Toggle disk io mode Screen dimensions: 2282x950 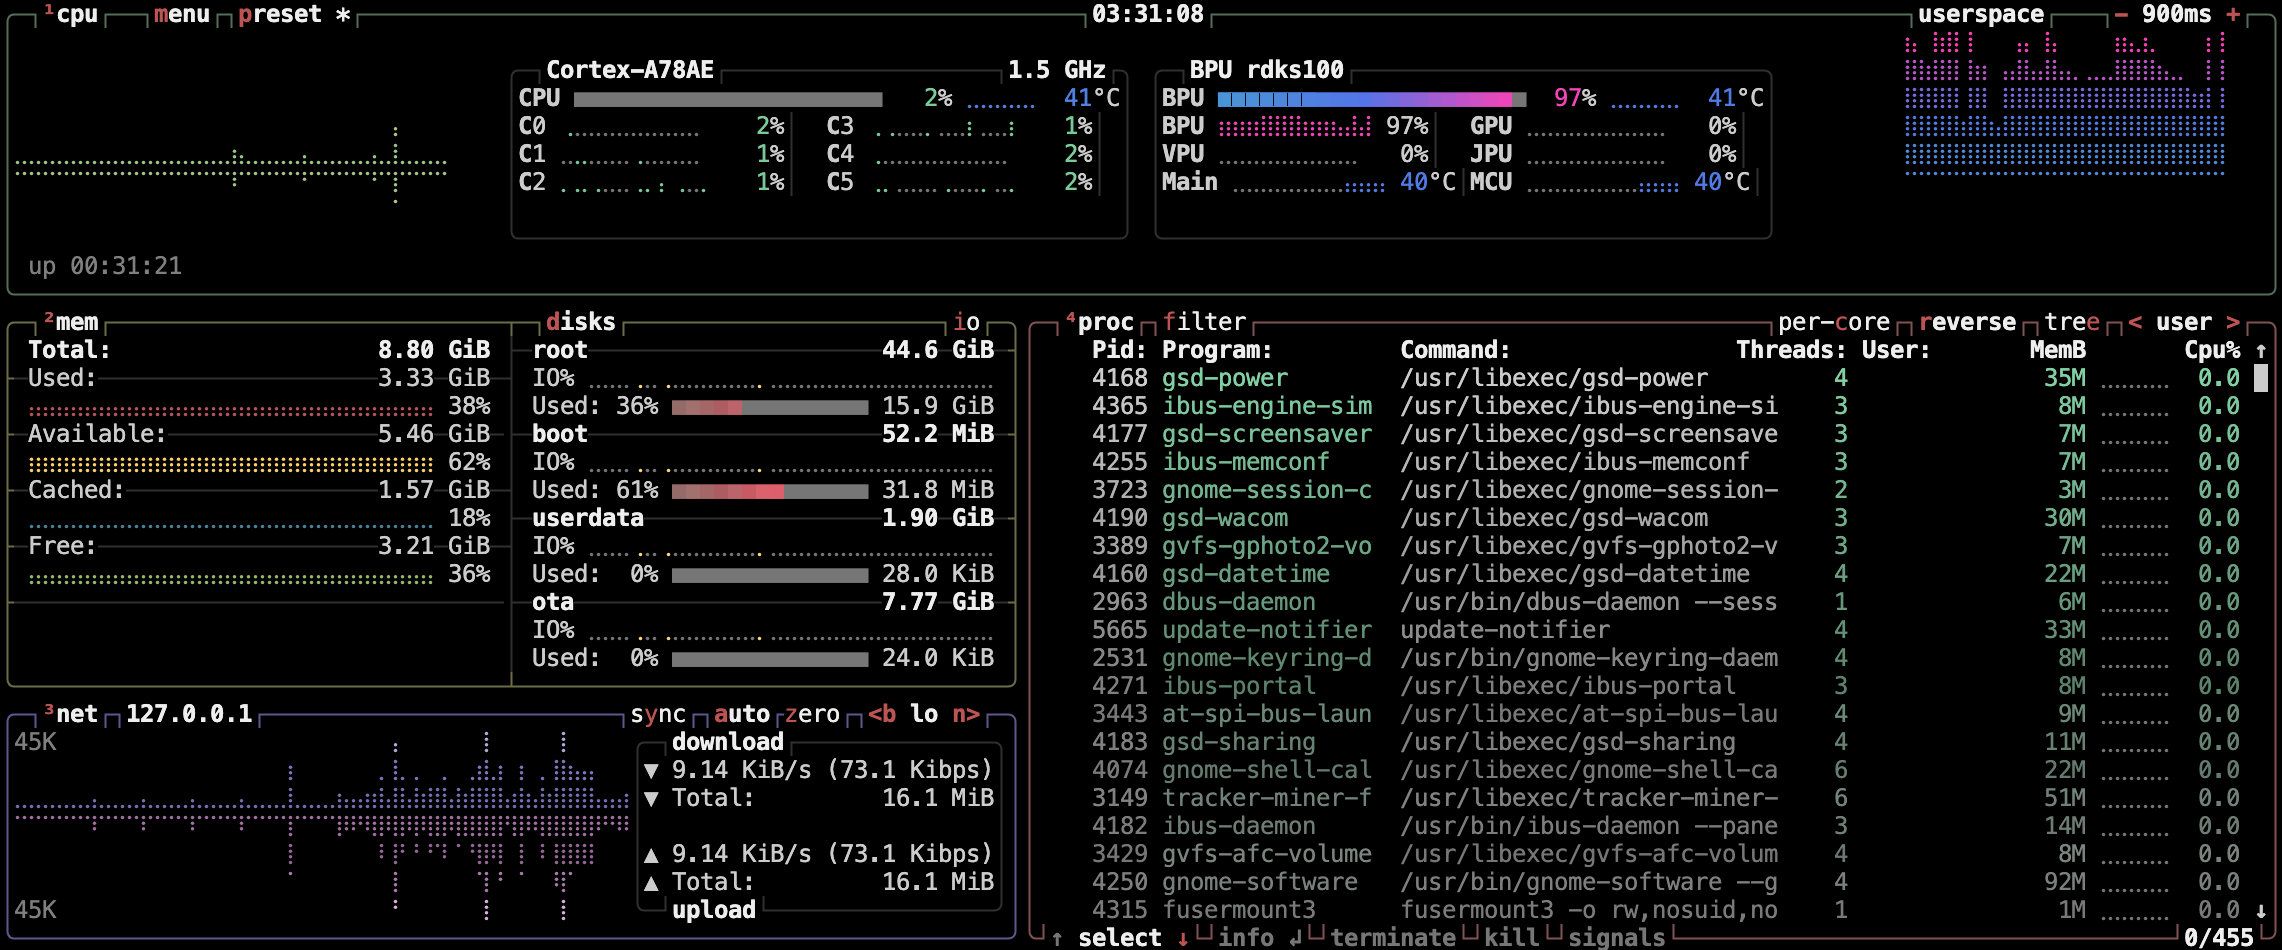966,322
